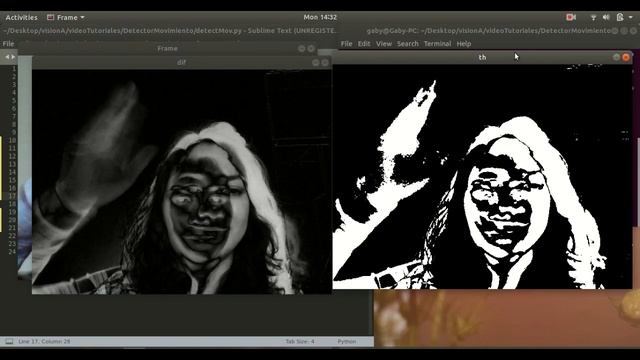This screenshot has width=640, height=360.
Task: Click the 'dif' window title bar
Action: [x=181, y=62]
